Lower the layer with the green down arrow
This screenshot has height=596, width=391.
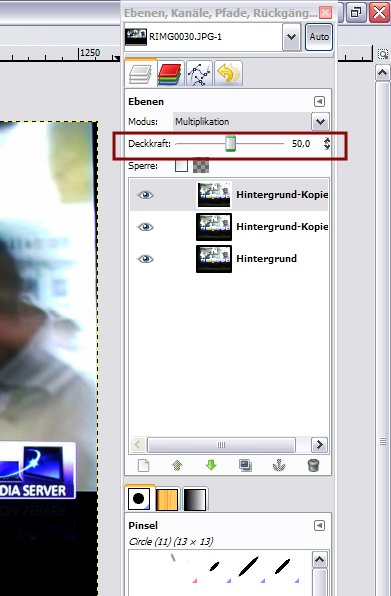(x=211, y=465)
